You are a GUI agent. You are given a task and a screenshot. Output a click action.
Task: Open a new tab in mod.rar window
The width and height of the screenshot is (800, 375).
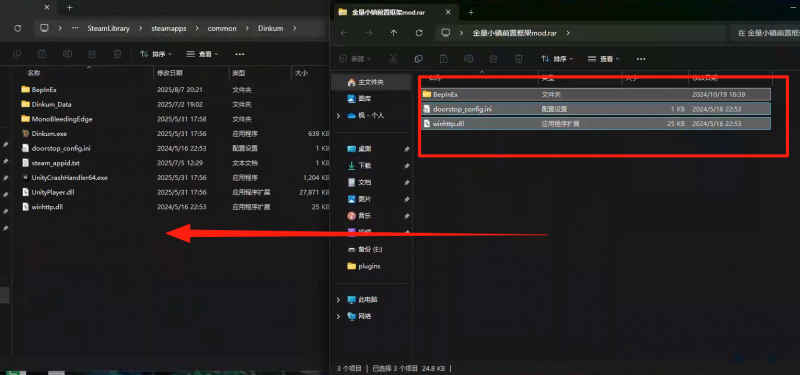470,12
